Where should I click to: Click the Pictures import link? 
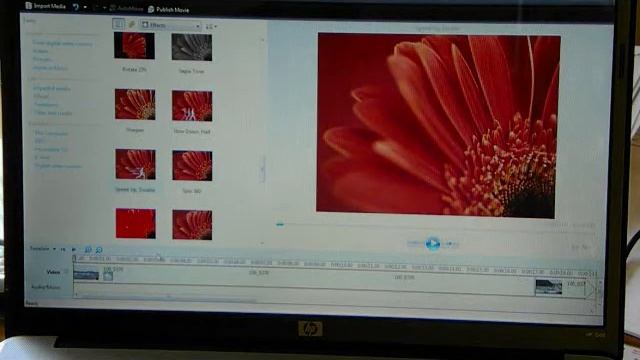[42, 60]
